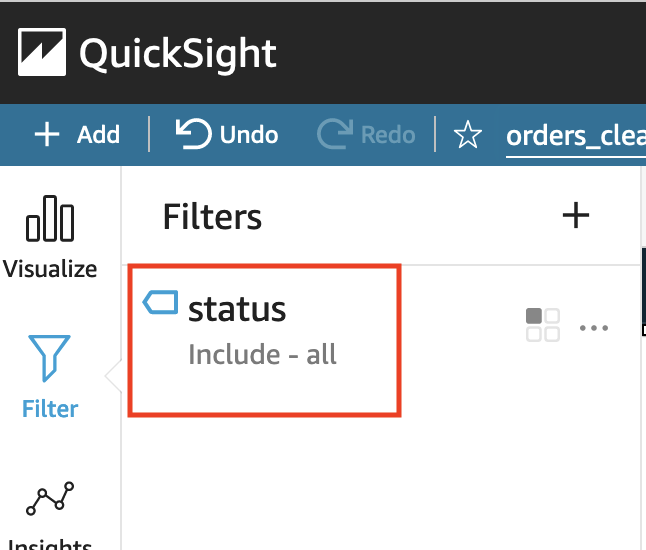Toggle the status filter scope grid icon
The height and width of the screenshot is (550, 646).
coord(542,325)
